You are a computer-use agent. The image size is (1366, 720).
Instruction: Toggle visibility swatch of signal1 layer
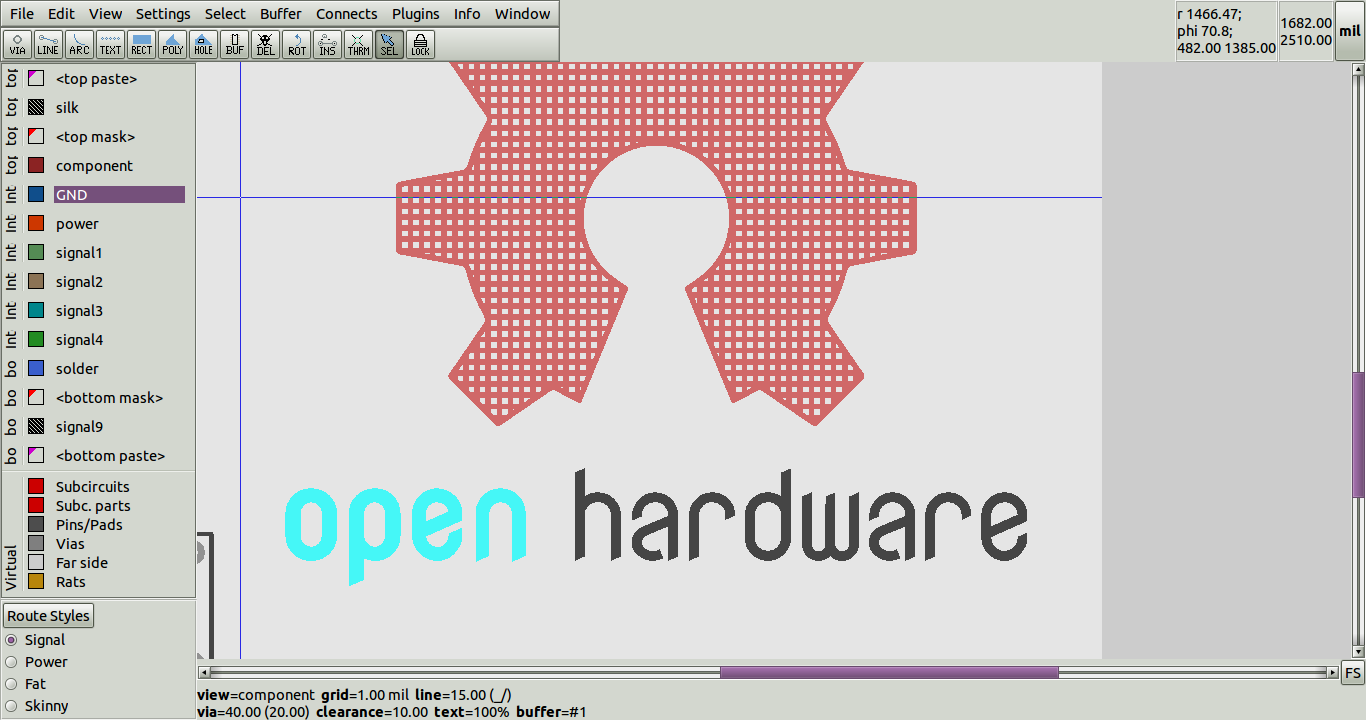click(x=36, y=252)
